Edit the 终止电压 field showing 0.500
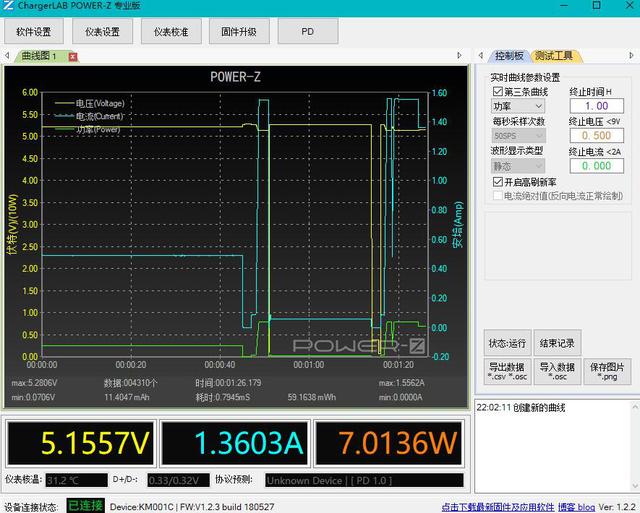Image resolution: width=640 pixels, height=513 pixels. point(597,136)
